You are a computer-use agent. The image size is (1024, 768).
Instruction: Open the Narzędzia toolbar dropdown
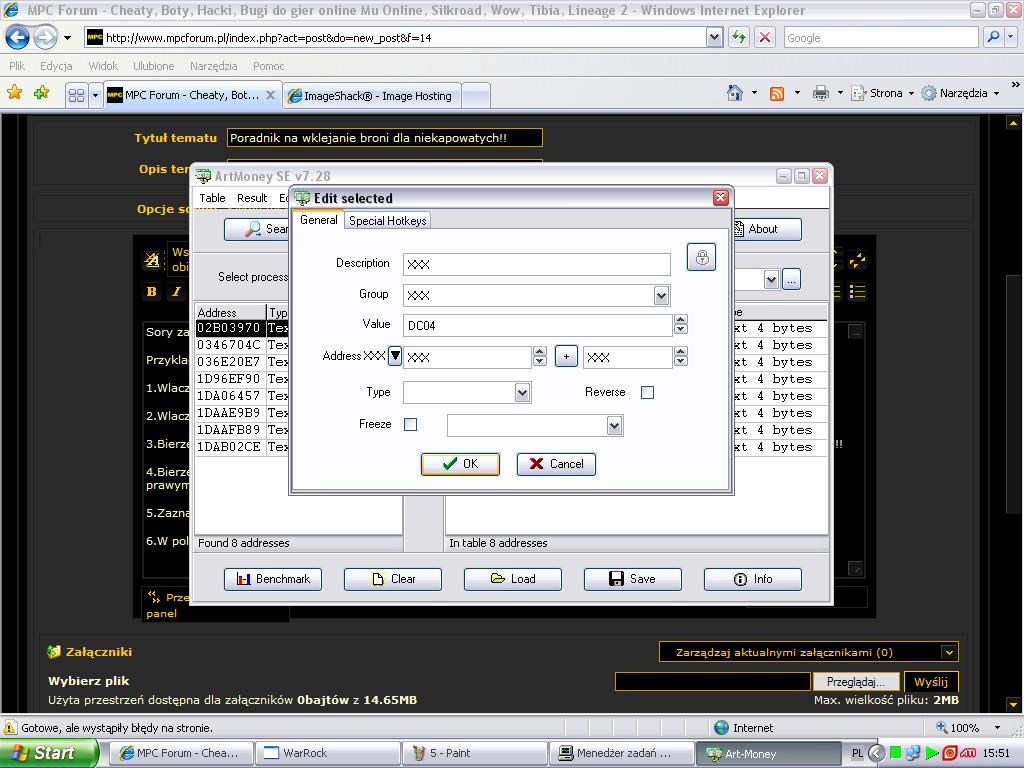click(x=996, y=93)
